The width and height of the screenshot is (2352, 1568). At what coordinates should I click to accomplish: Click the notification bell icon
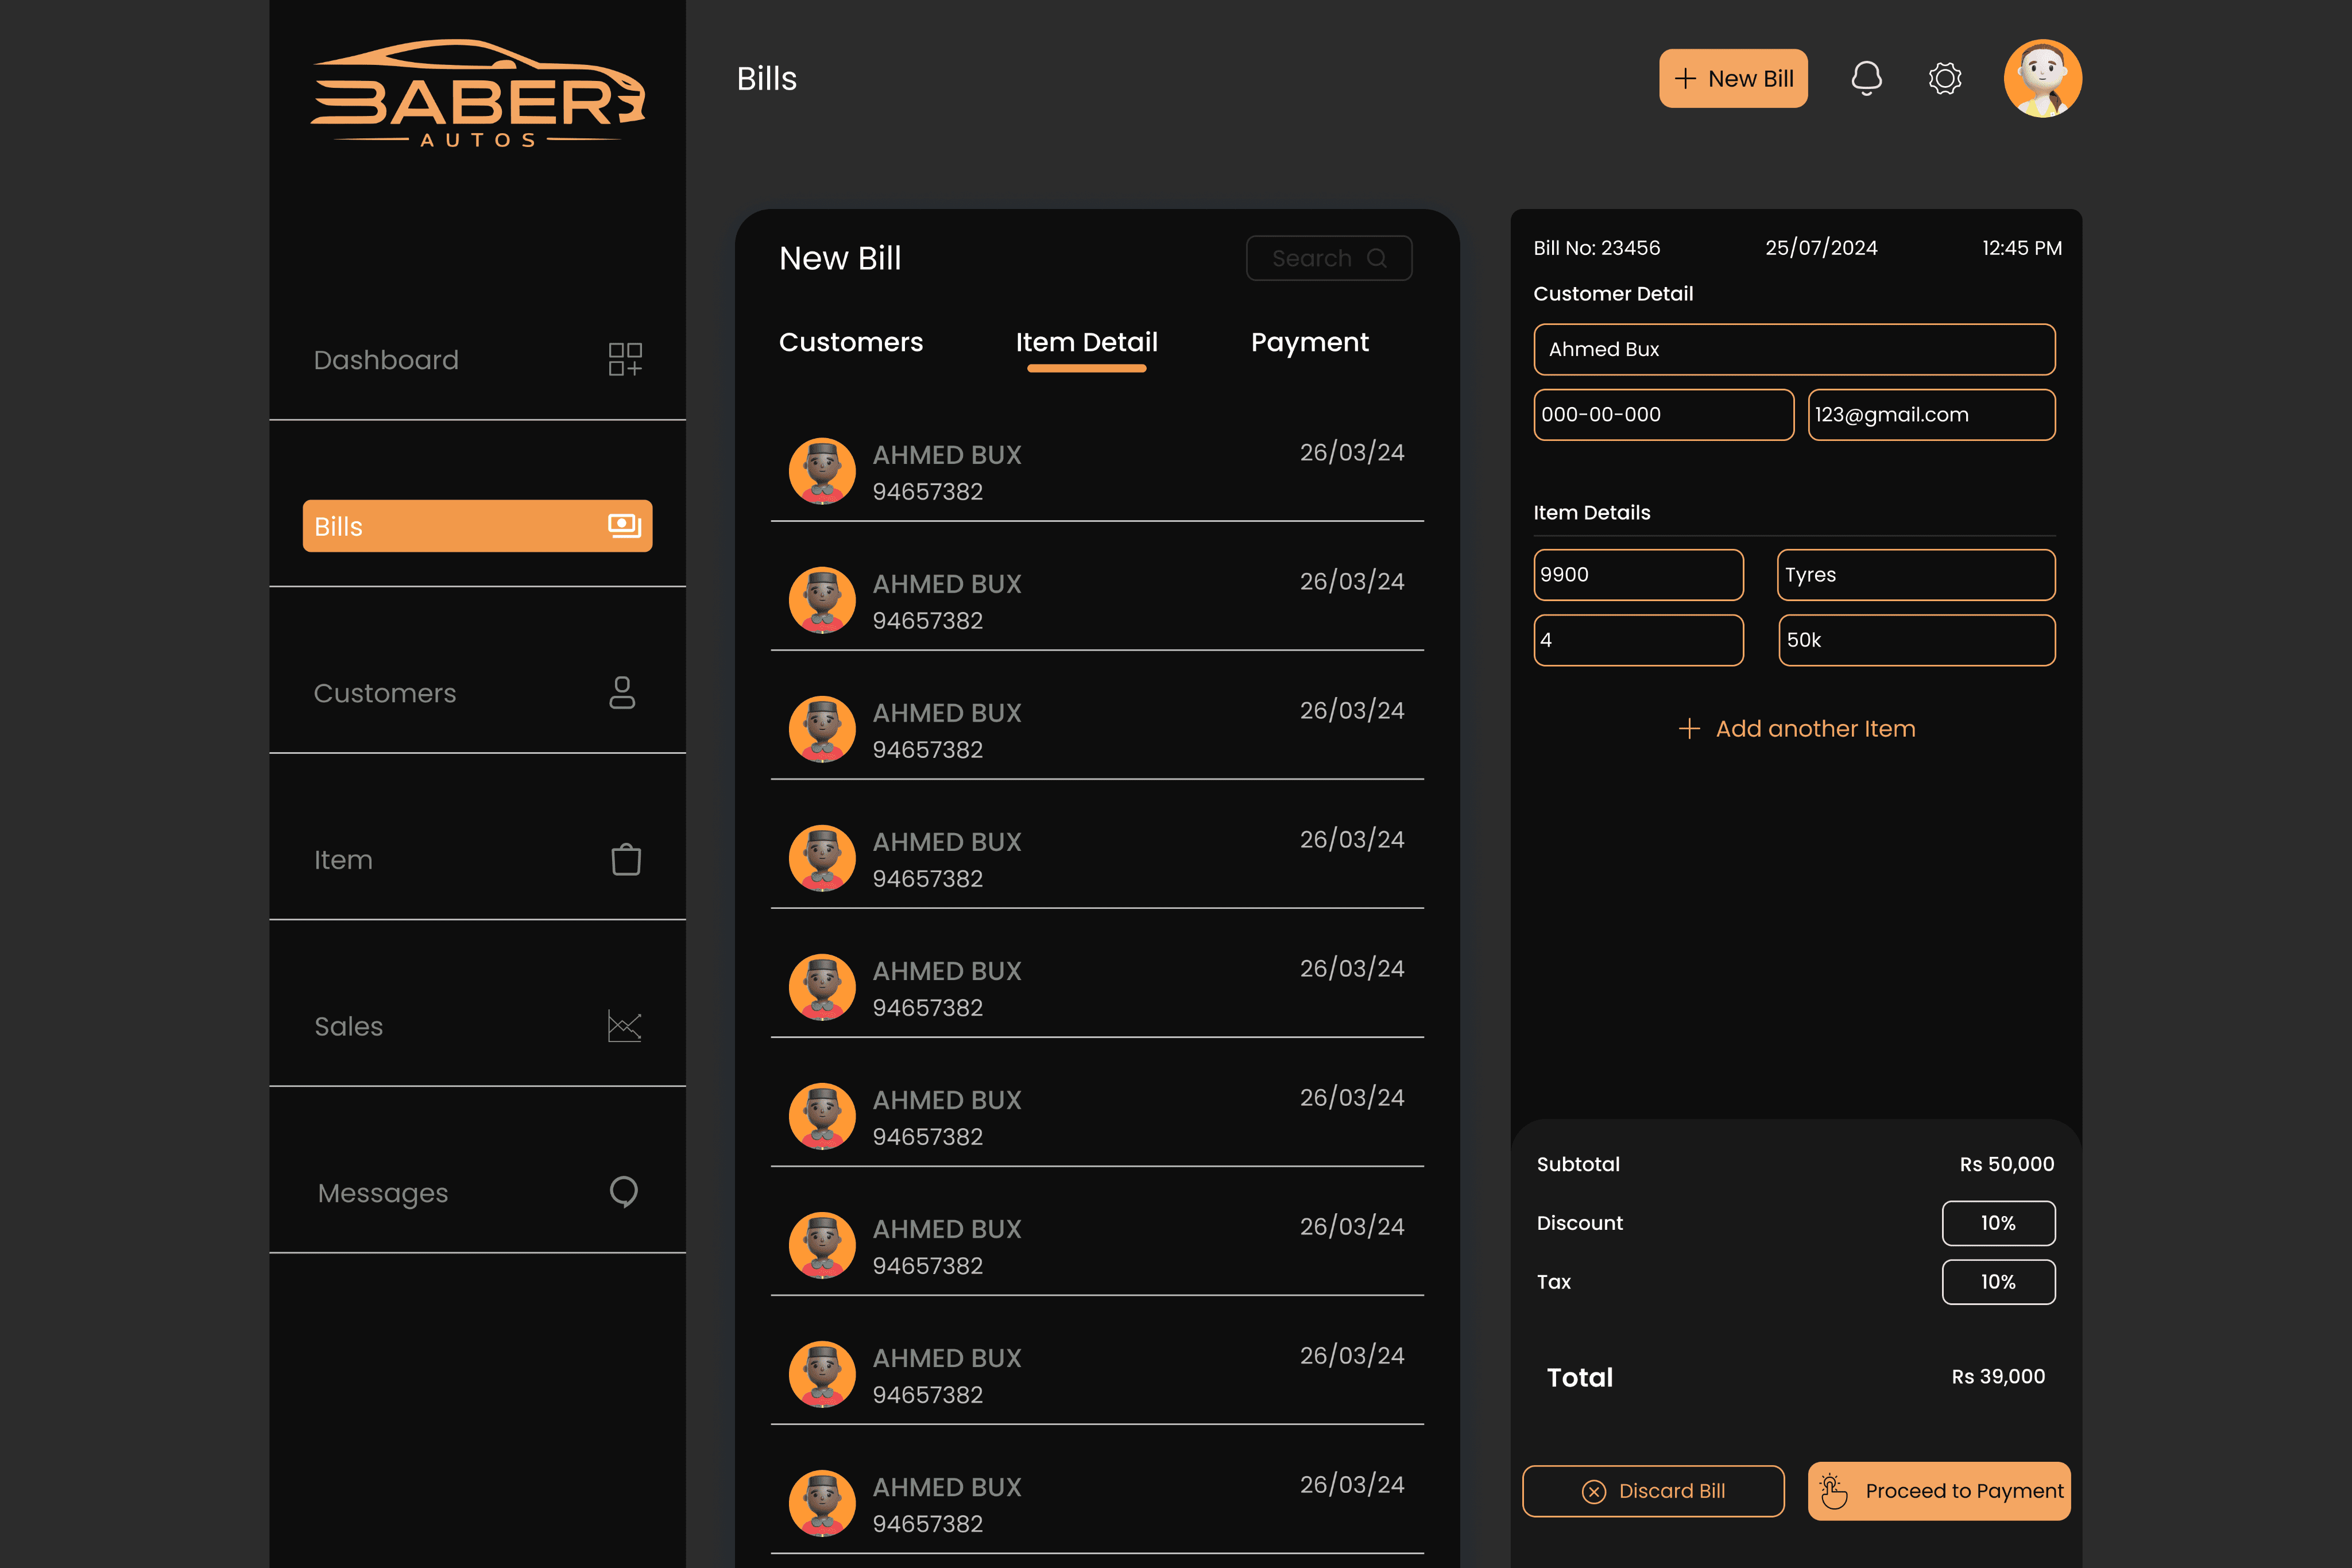(x=1866, y=78)
